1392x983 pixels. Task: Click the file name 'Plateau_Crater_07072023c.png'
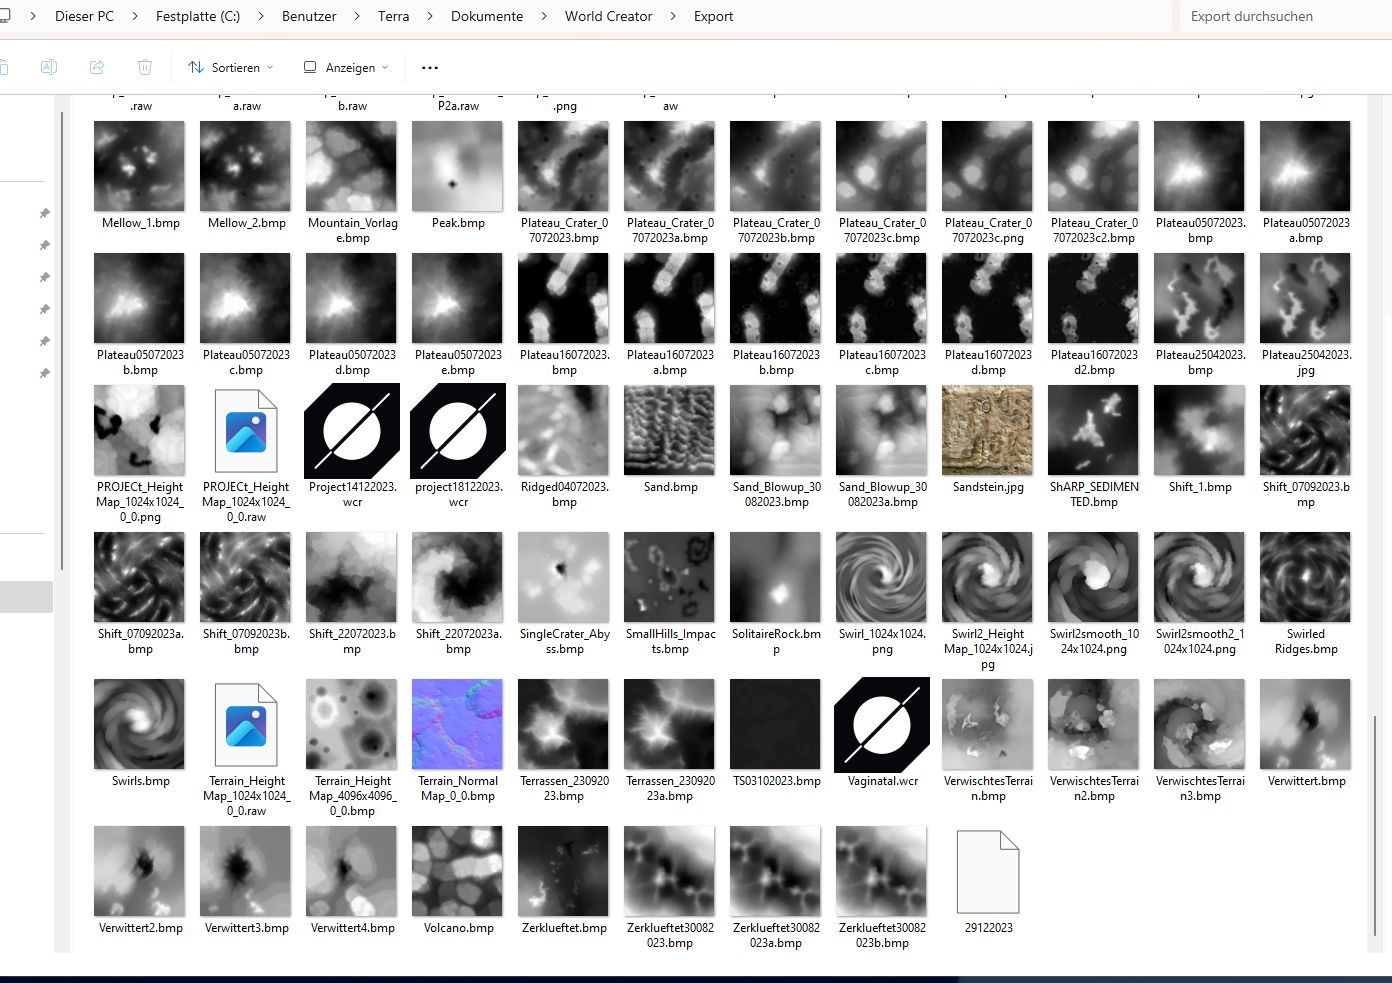pyautogui.click(x=988, y=231)
